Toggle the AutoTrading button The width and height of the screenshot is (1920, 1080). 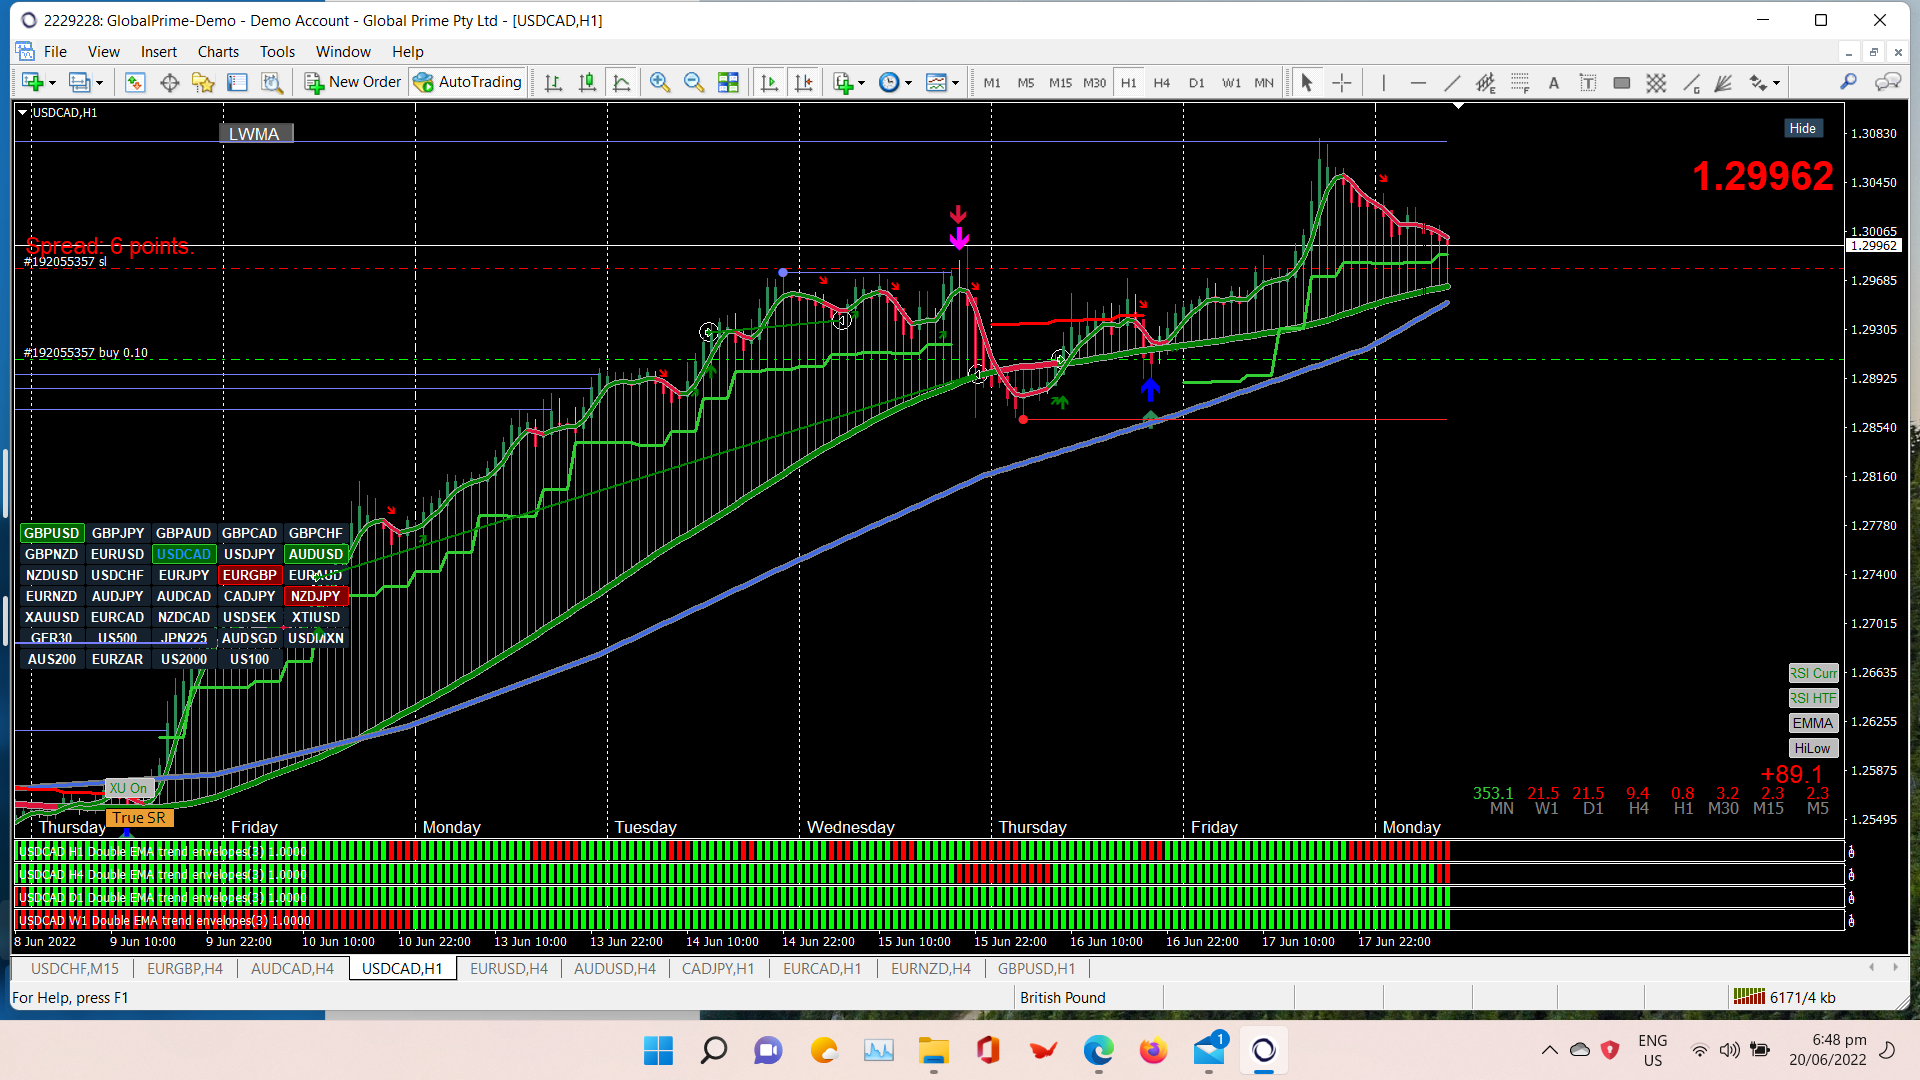tap(468, 82)
